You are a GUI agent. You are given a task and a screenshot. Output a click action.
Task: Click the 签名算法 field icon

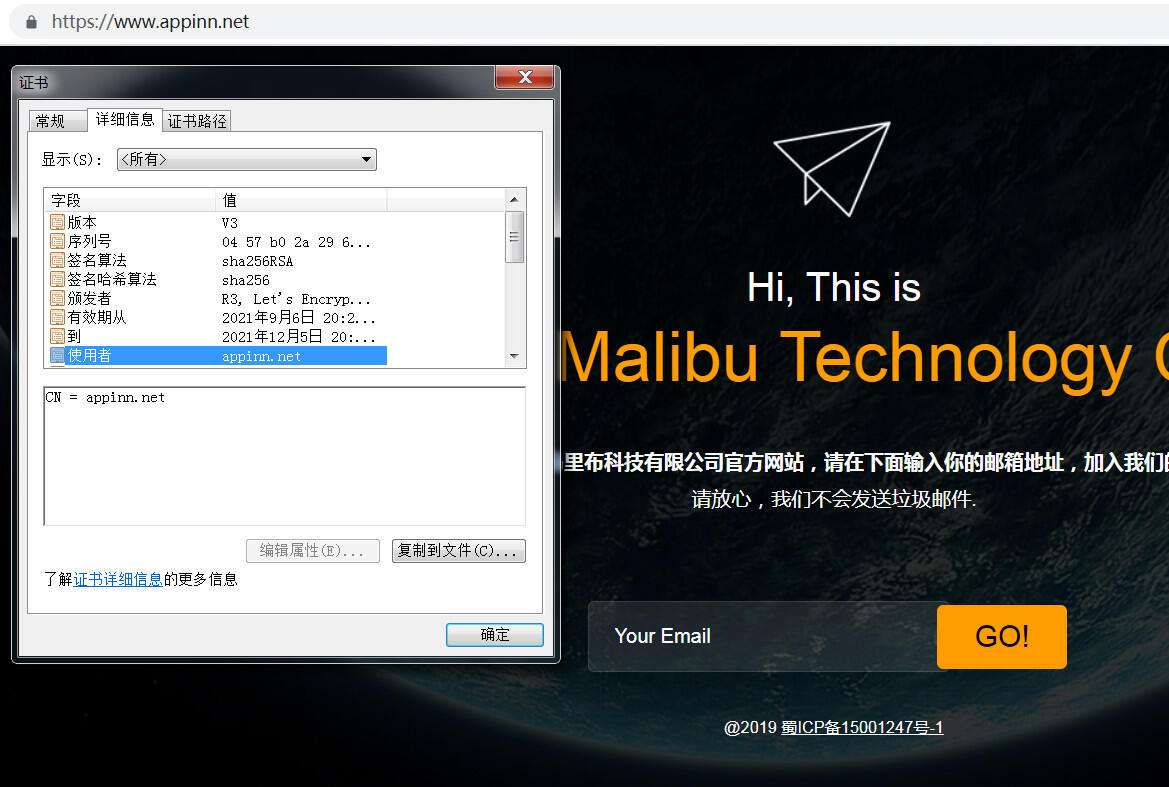tap(57, 260)
